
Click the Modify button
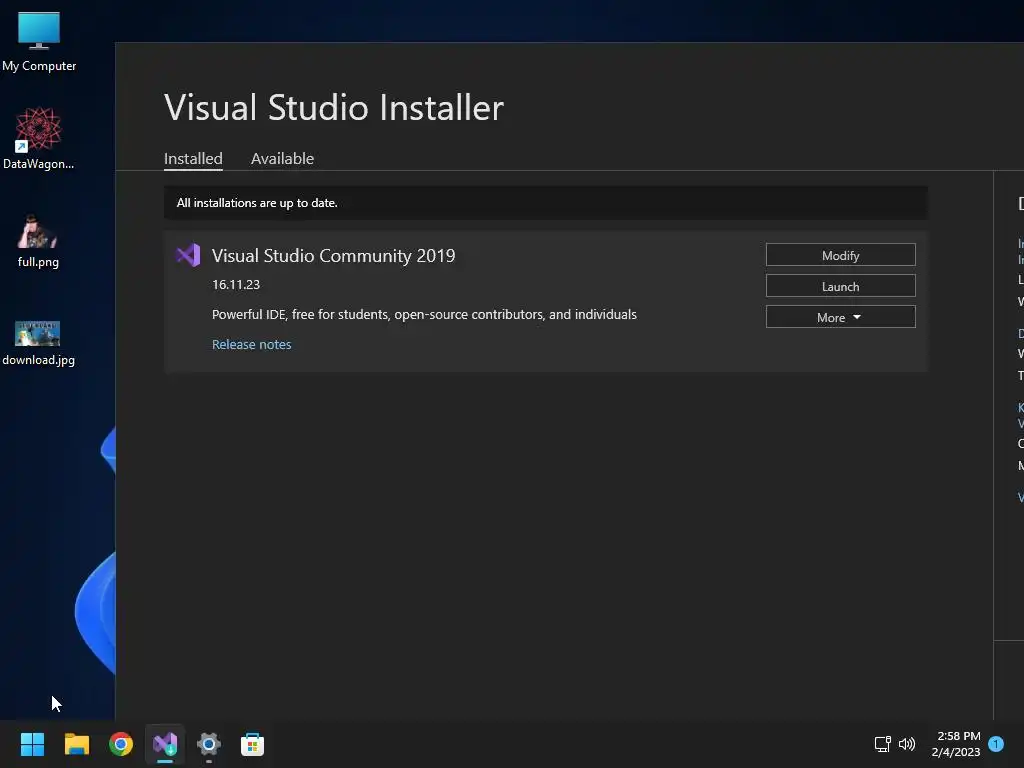pyautogui.click(x=840, y=255)
